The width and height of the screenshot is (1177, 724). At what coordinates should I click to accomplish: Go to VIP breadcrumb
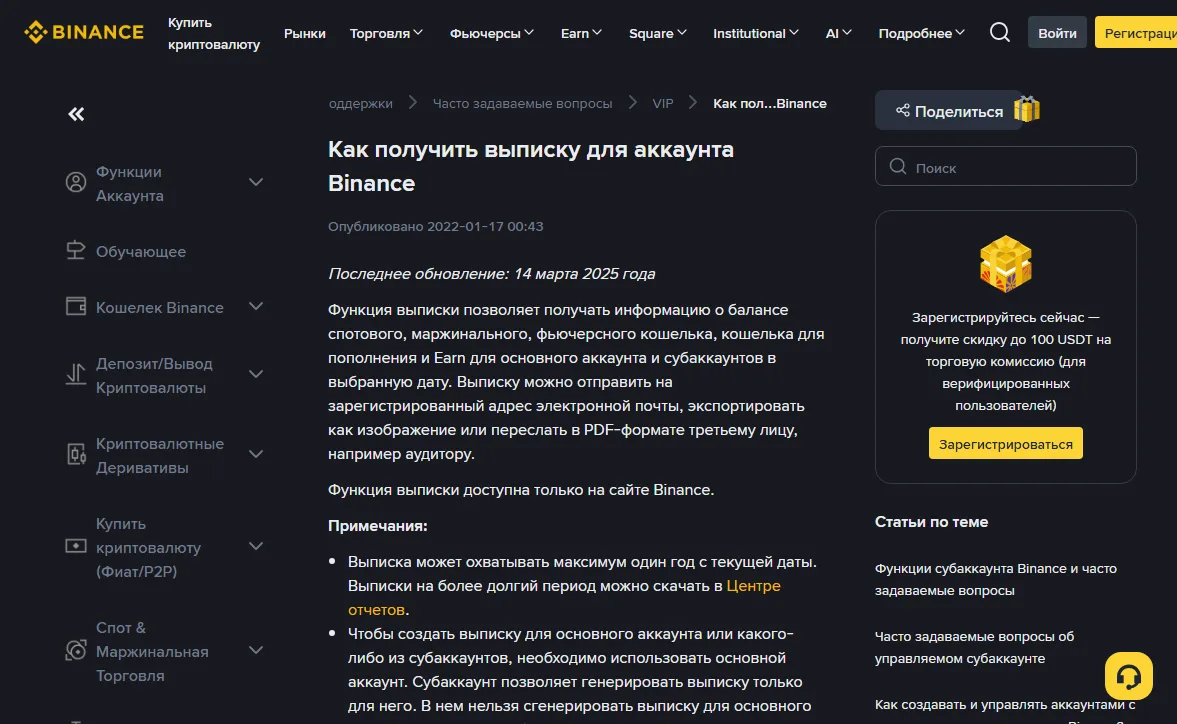663,104
